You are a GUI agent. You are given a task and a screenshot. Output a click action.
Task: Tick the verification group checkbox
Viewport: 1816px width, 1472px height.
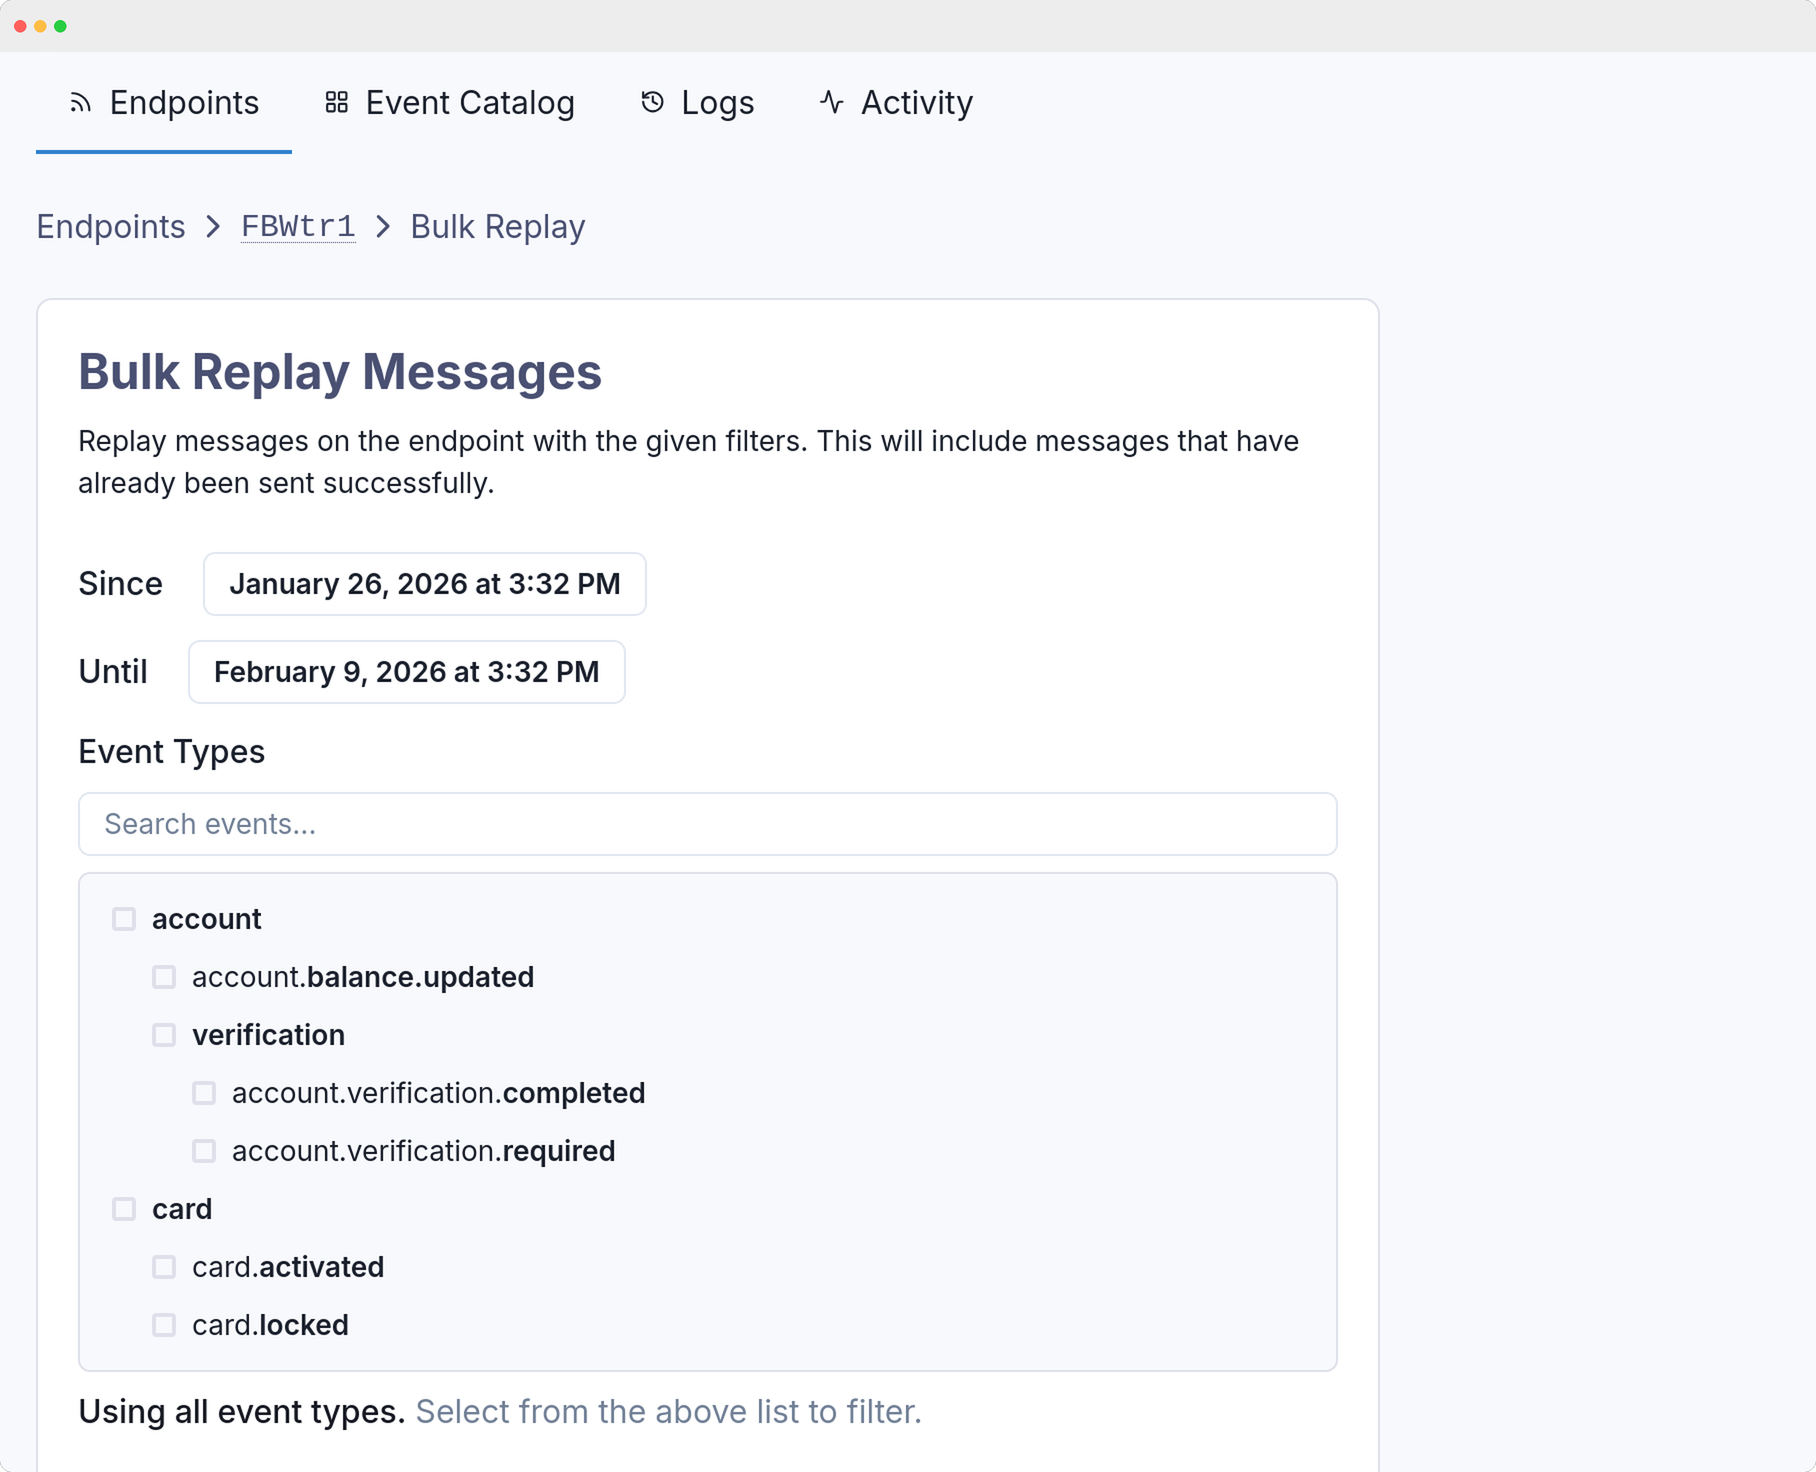[x=164, y=1035]
